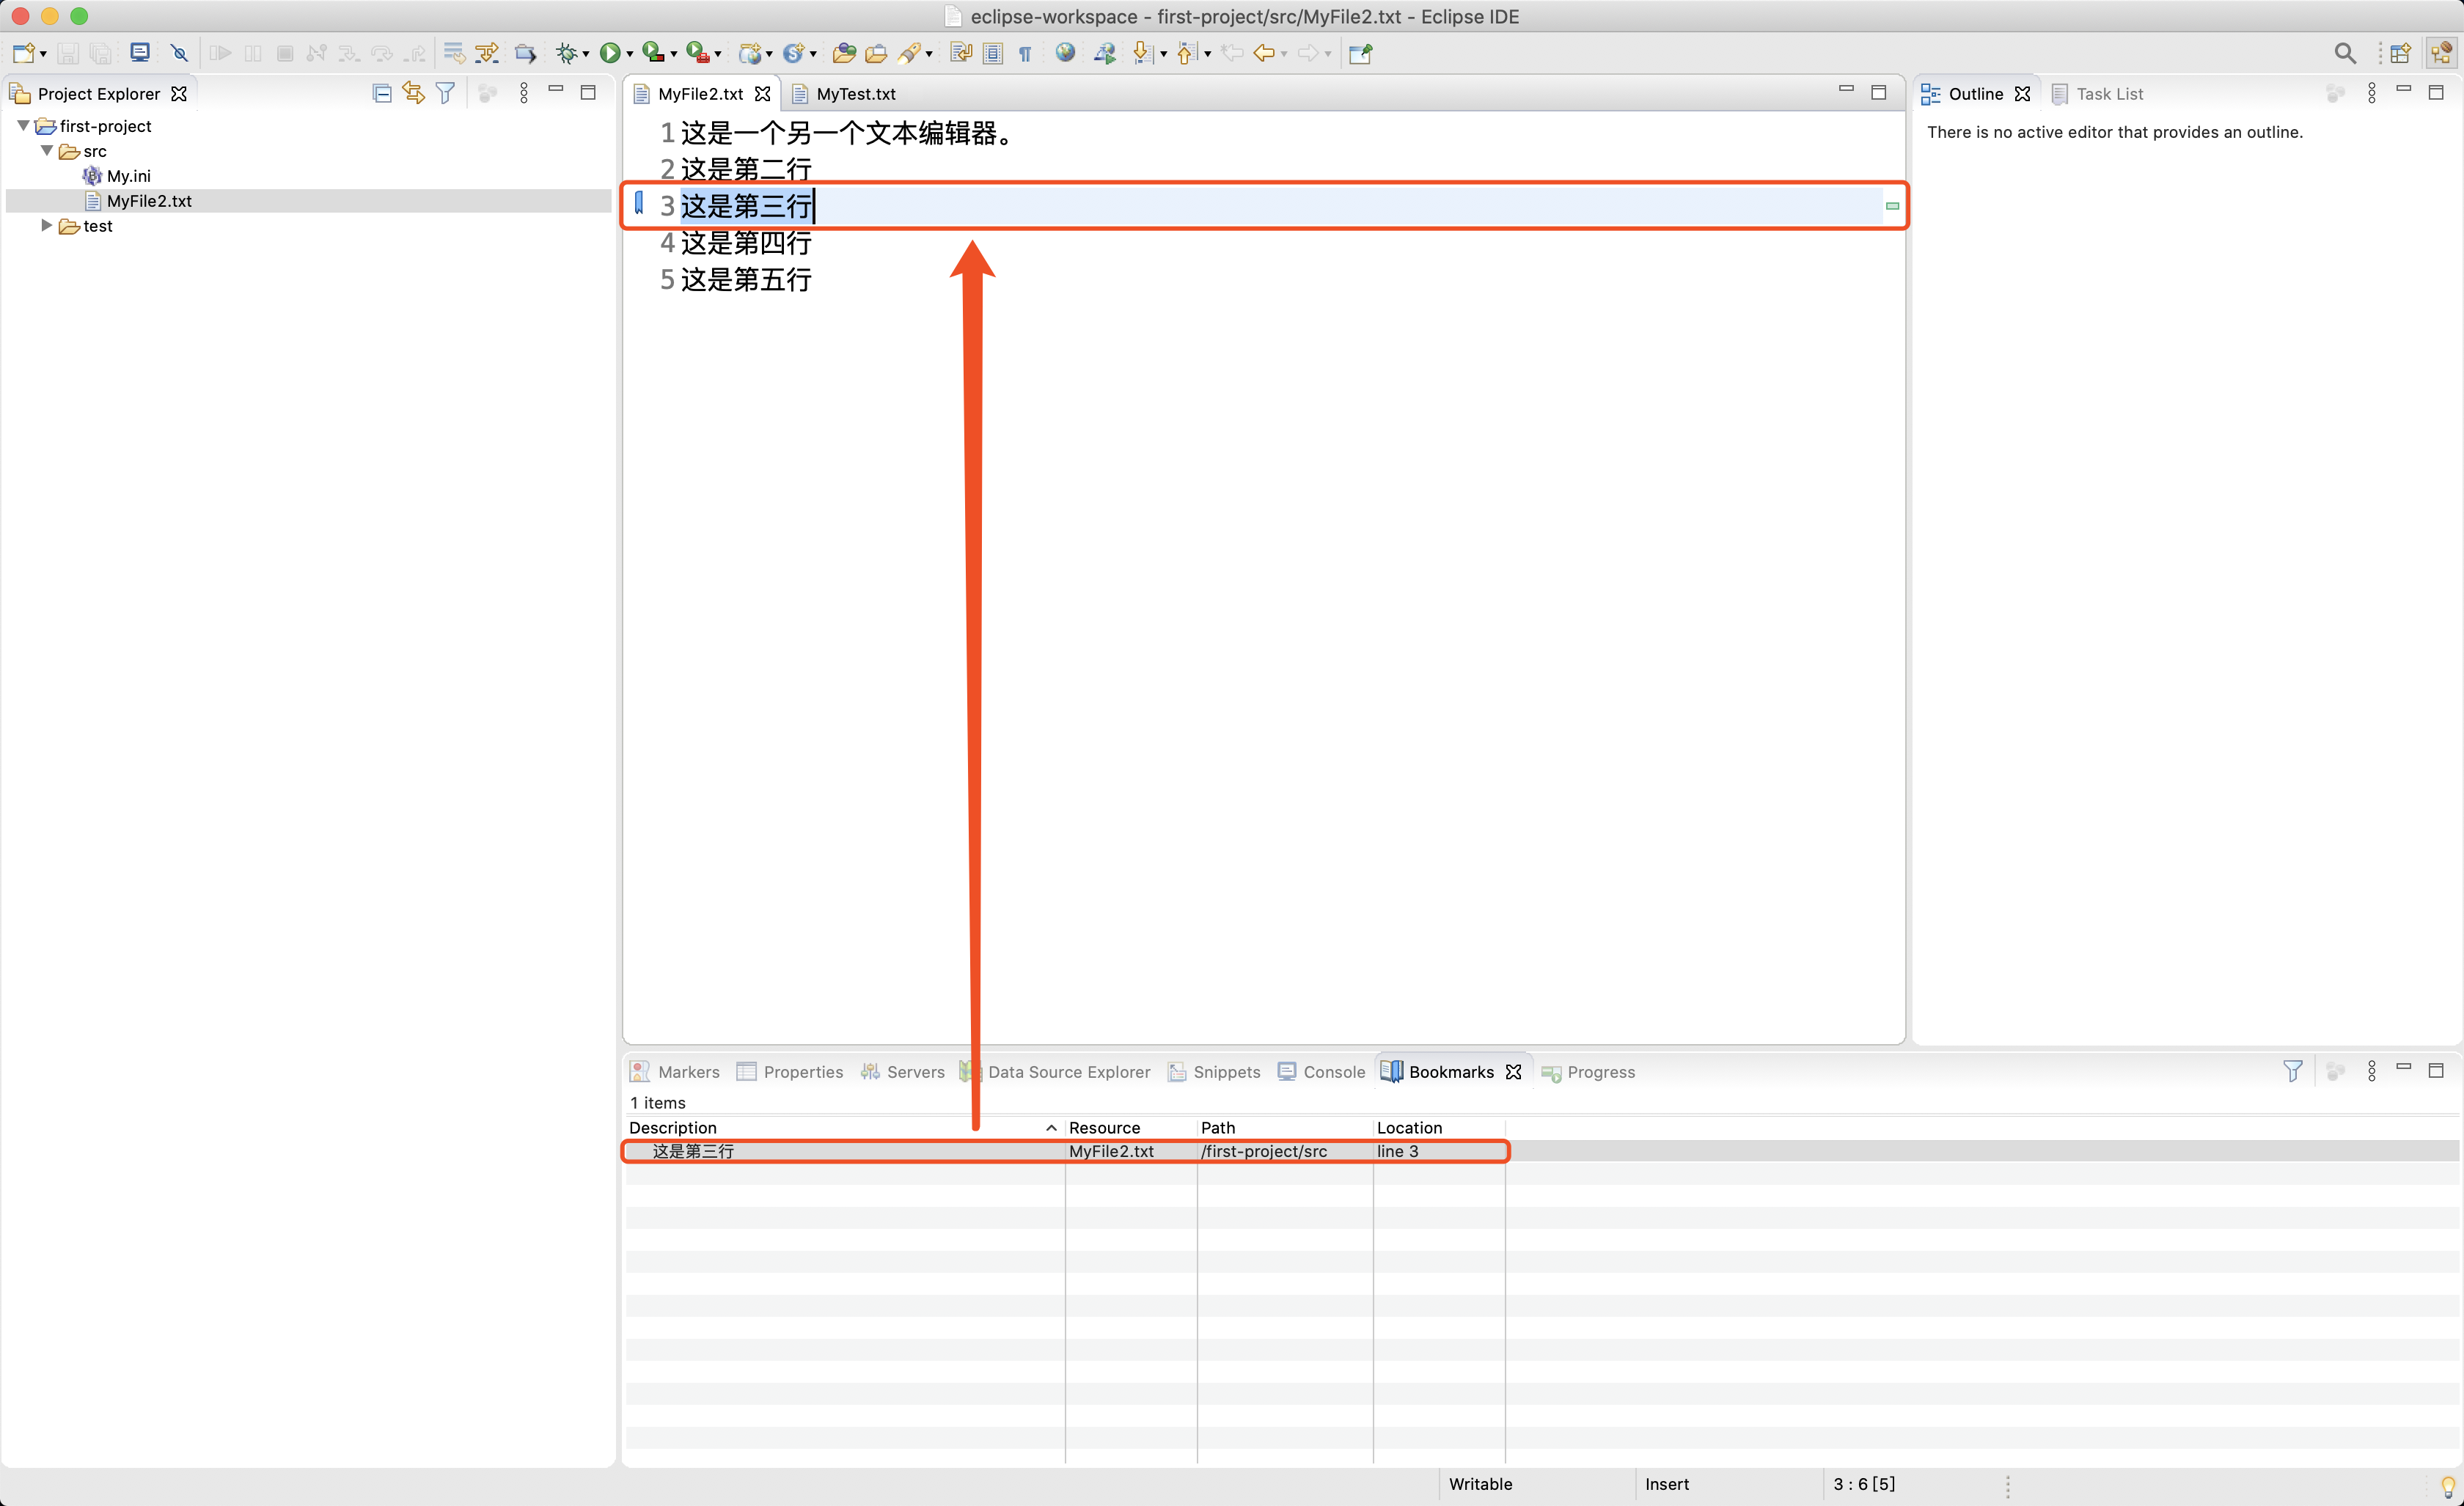Open the Bookmarks view menu dots
This screenshot has height=1506, width=2464.
(x=2372, y=1071)
